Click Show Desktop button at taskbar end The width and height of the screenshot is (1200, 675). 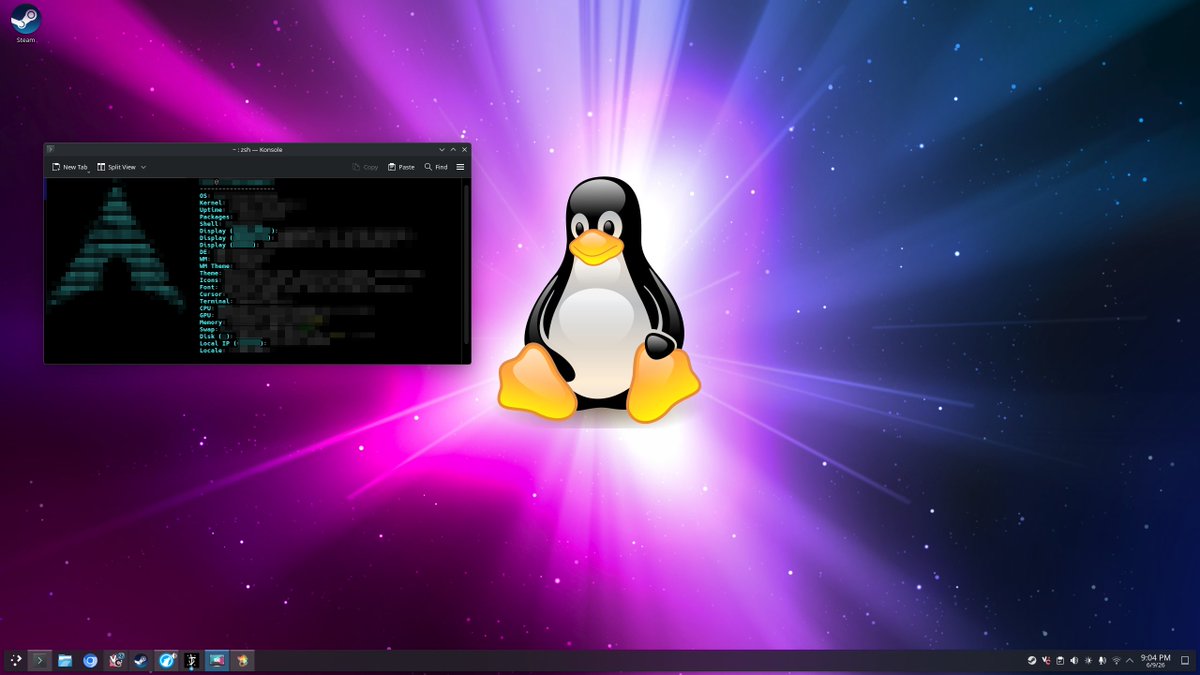[1185, 661]
